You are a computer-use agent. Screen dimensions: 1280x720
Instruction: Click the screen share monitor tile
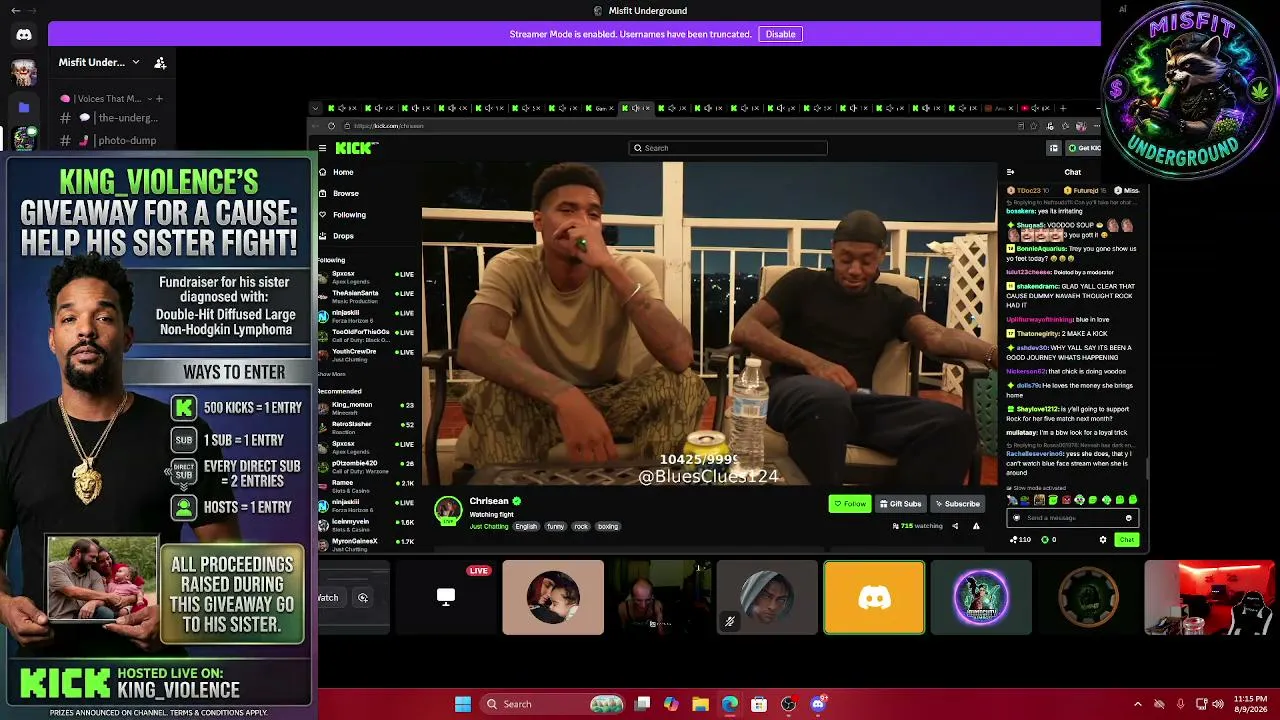[446, 598]
